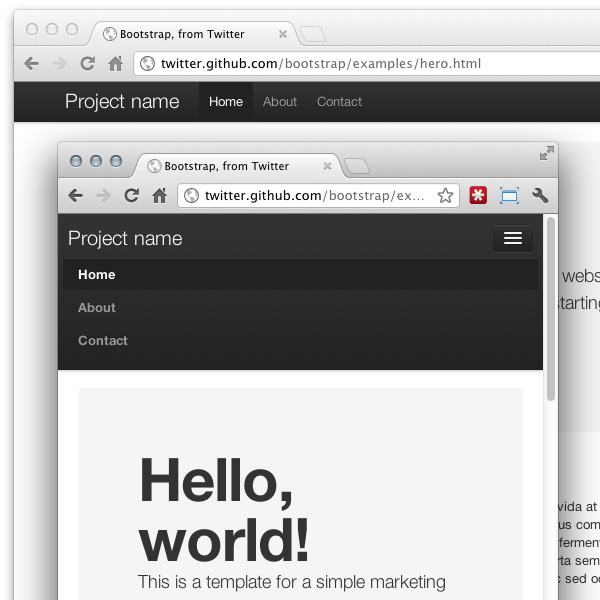The image size is (600, 600).
Task: Reload the page in the front browser window
Action: (132, 195)
